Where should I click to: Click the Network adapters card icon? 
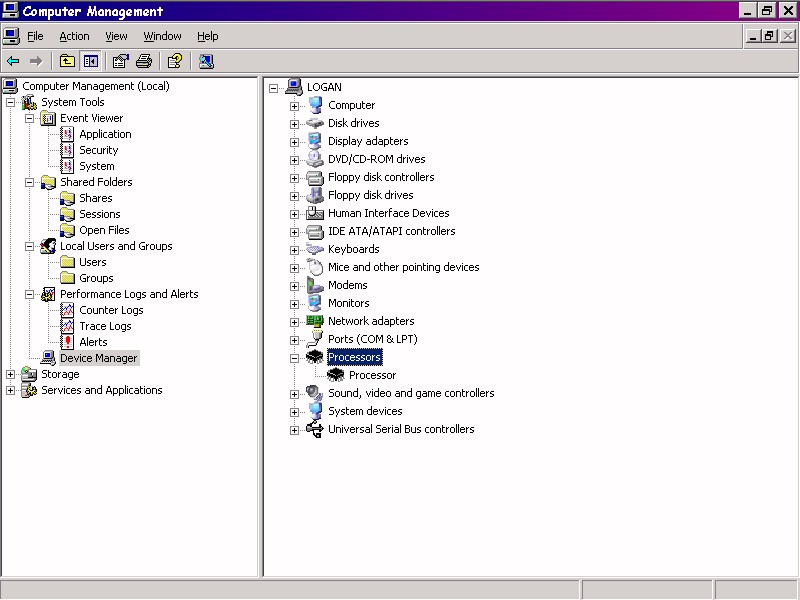[x=315, y=321]
